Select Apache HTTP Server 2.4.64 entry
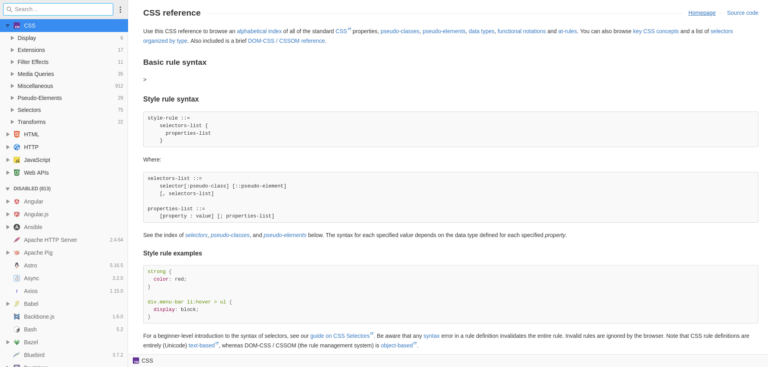Image resolution: width=768 pixels, height=367 pixels. click(64, 240)
